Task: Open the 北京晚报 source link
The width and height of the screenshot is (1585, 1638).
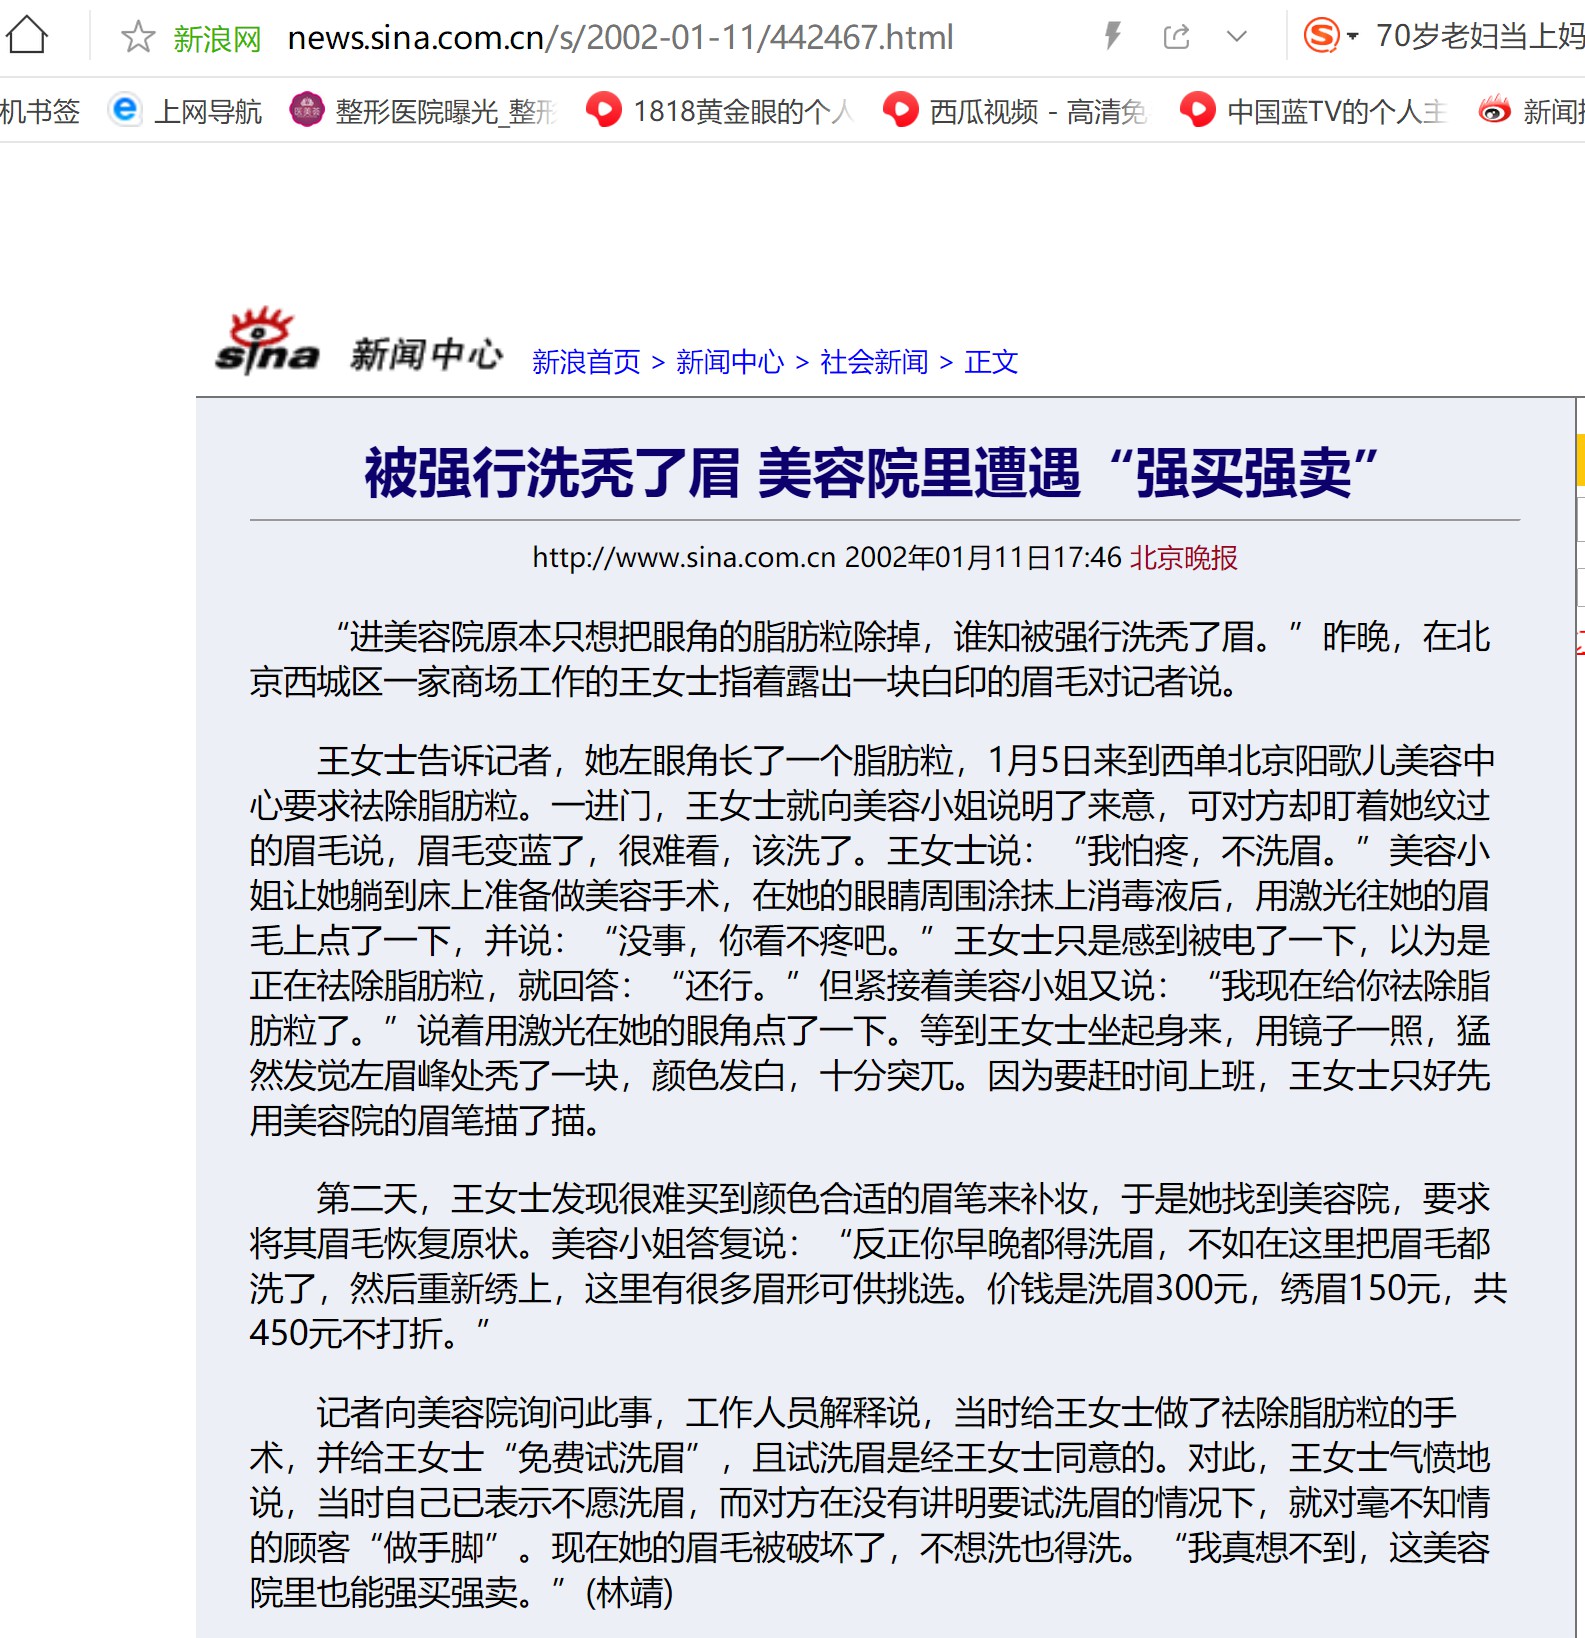Action: pyautogui.click(x=1184, y=557)
